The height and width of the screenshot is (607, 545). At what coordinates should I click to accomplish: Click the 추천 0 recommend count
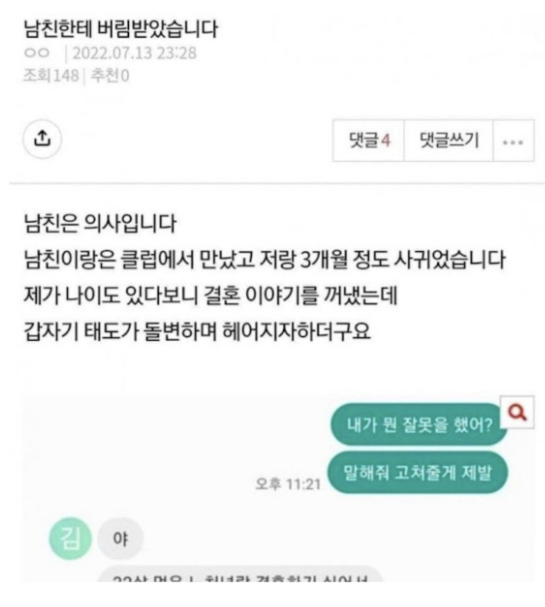pyautogui.click(x=110, y=75)
